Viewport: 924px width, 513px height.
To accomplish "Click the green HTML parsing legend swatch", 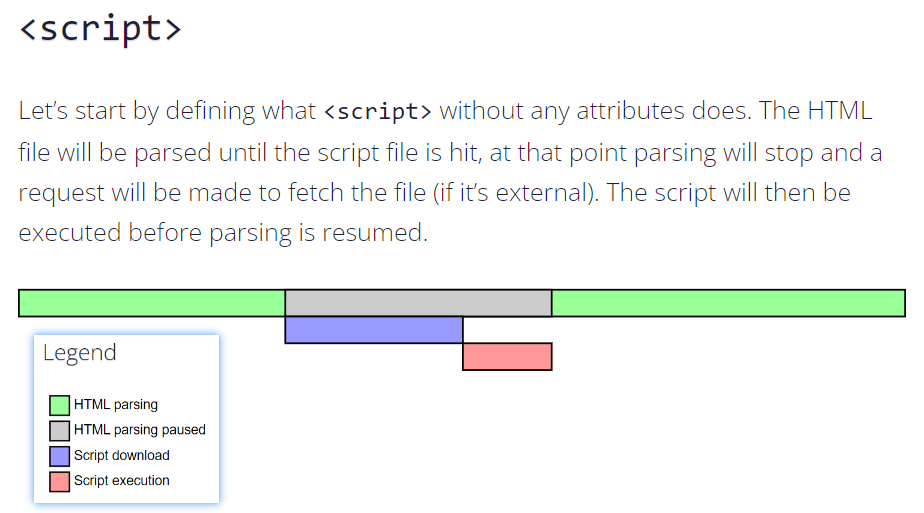I will 60,405.
